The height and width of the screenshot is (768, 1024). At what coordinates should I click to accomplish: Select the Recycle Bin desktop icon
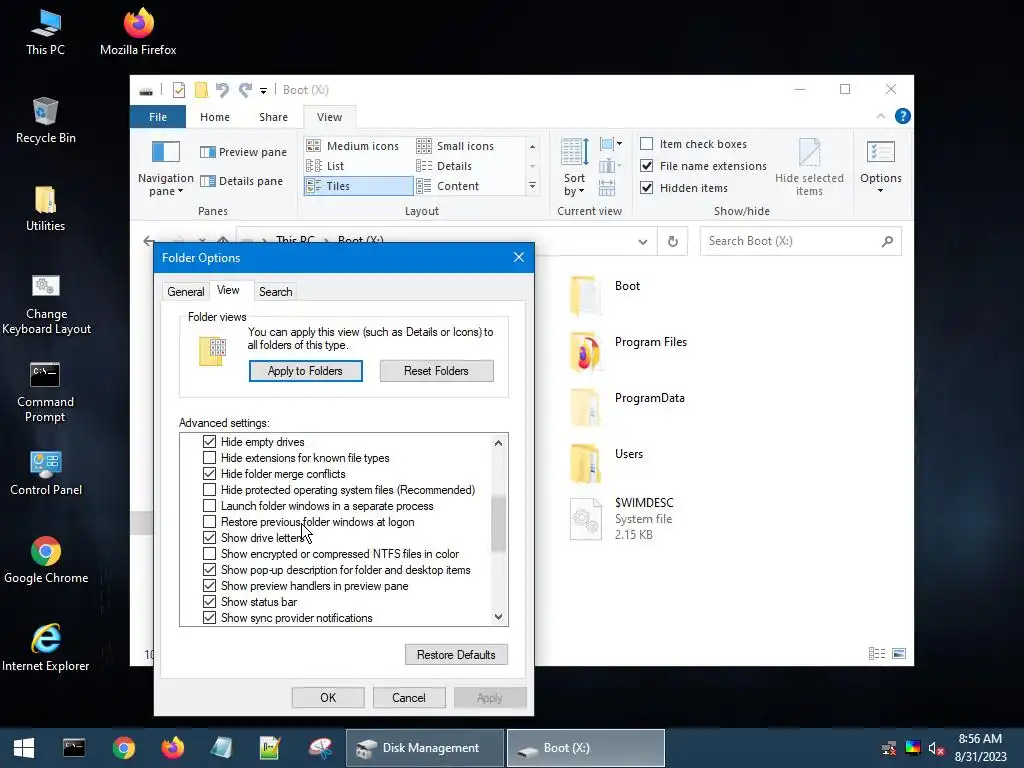coord(45,121)
